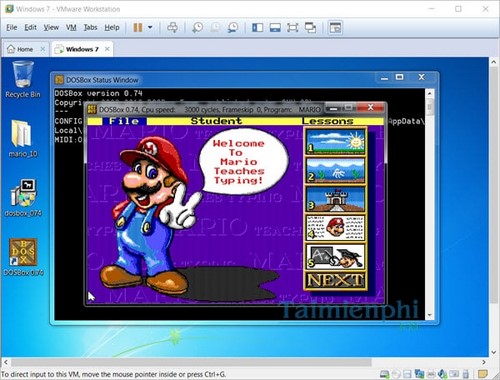The width and height of the screenshot is (500, 380).
Task: Click the console view icon at toolbar end
Action: (x=335, y=27)
